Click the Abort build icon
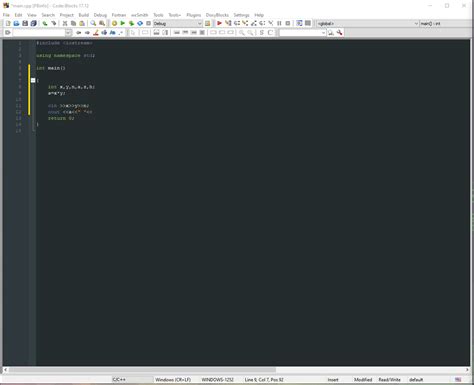Image resolution: width=474 pixels, height=385 pixels. (149, 23)
